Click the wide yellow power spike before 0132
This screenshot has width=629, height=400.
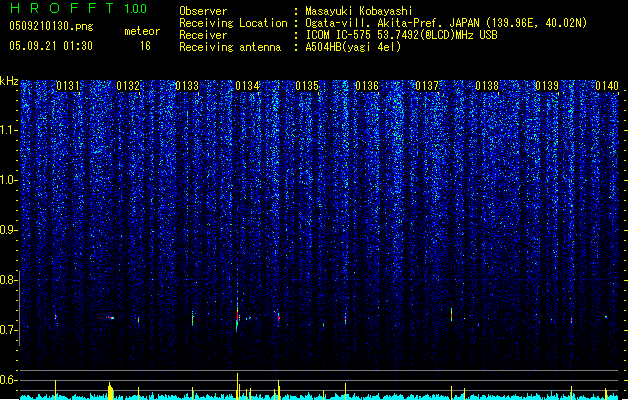pos(110,391)
